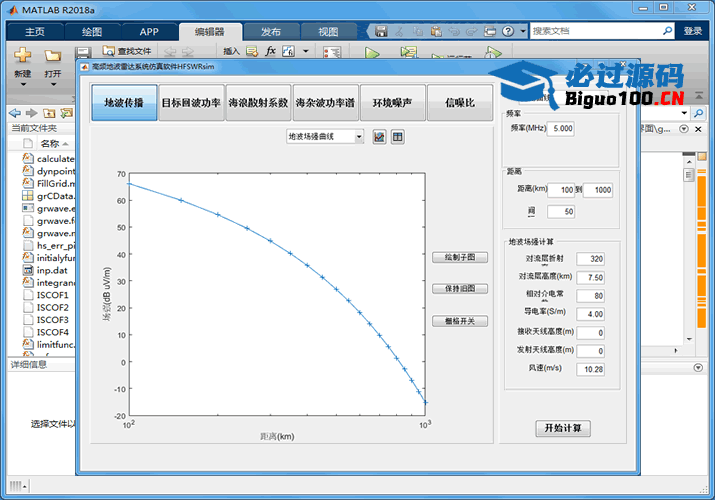Click the switch windows icon
The height and width of the screenshot is (500, 715).
coord(490,31)
